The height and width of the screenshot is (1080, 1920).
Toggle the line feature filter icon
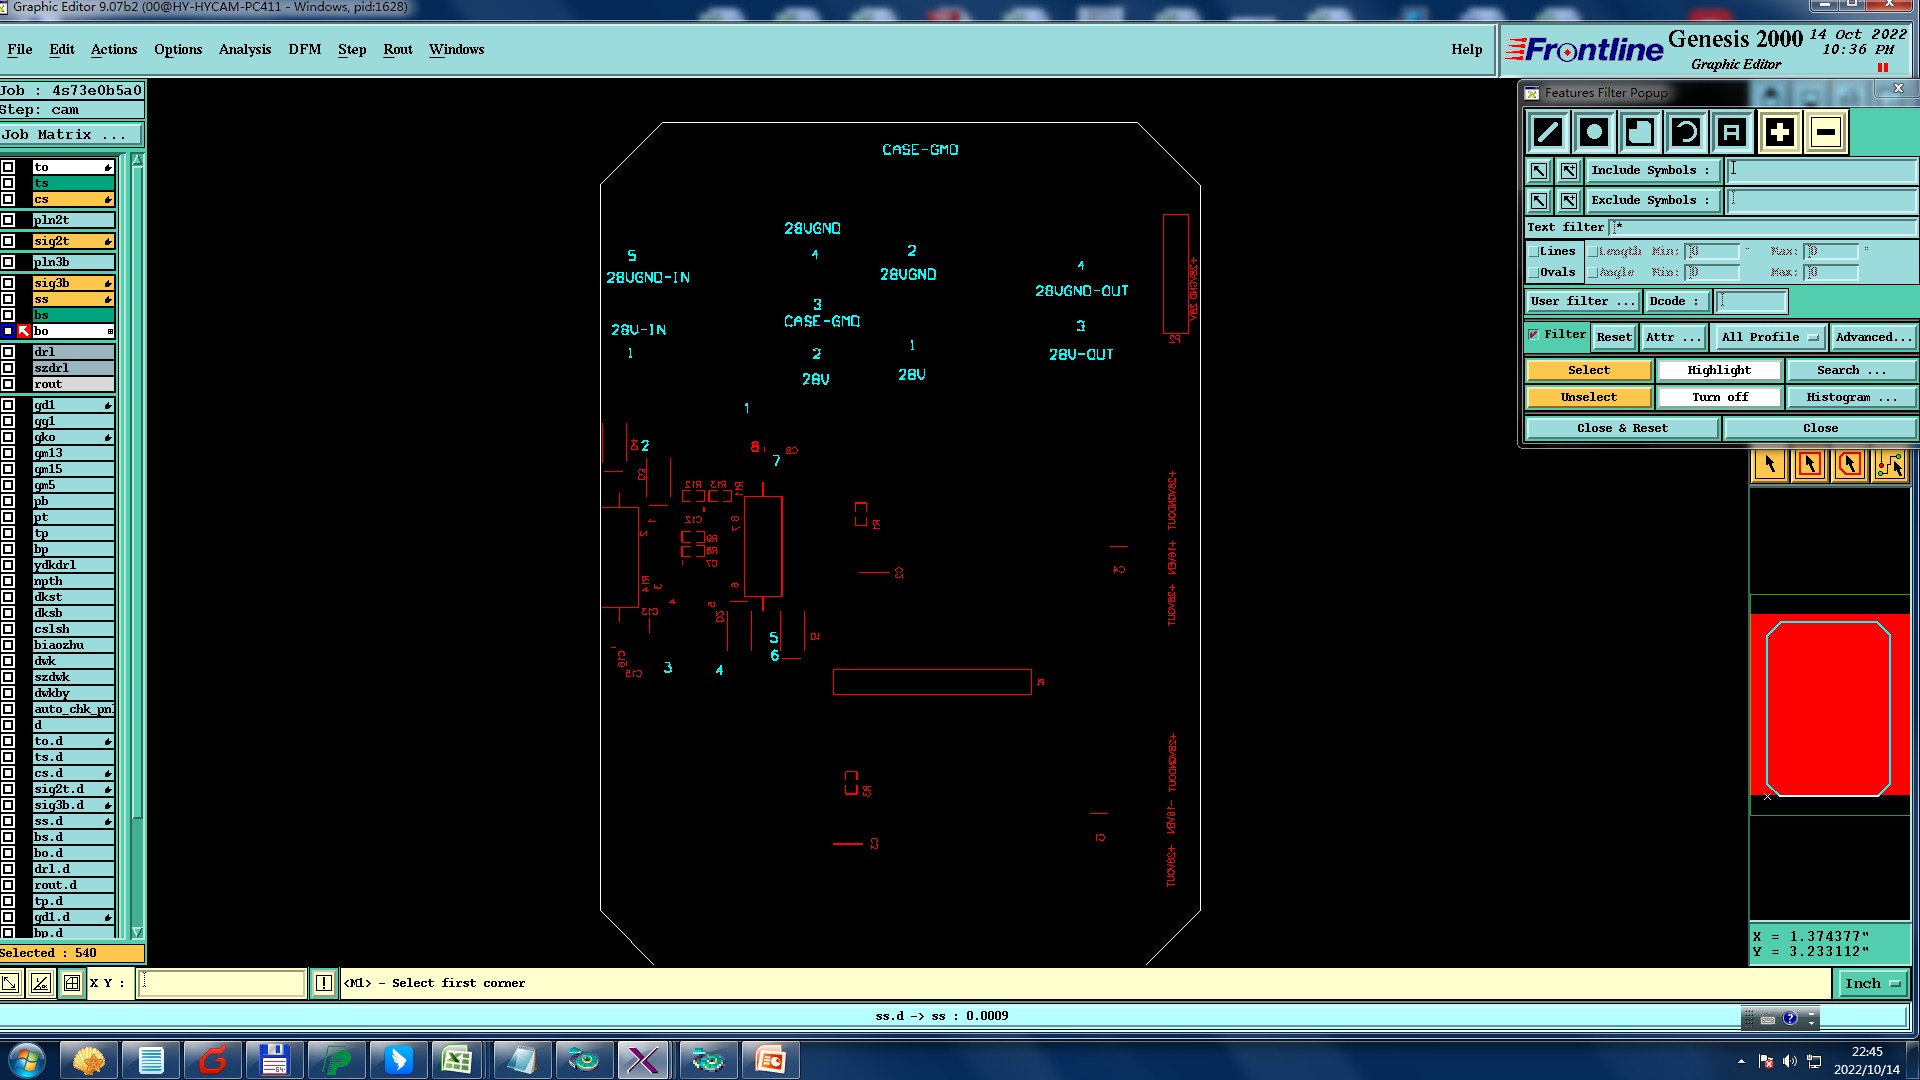point(1548,132)
